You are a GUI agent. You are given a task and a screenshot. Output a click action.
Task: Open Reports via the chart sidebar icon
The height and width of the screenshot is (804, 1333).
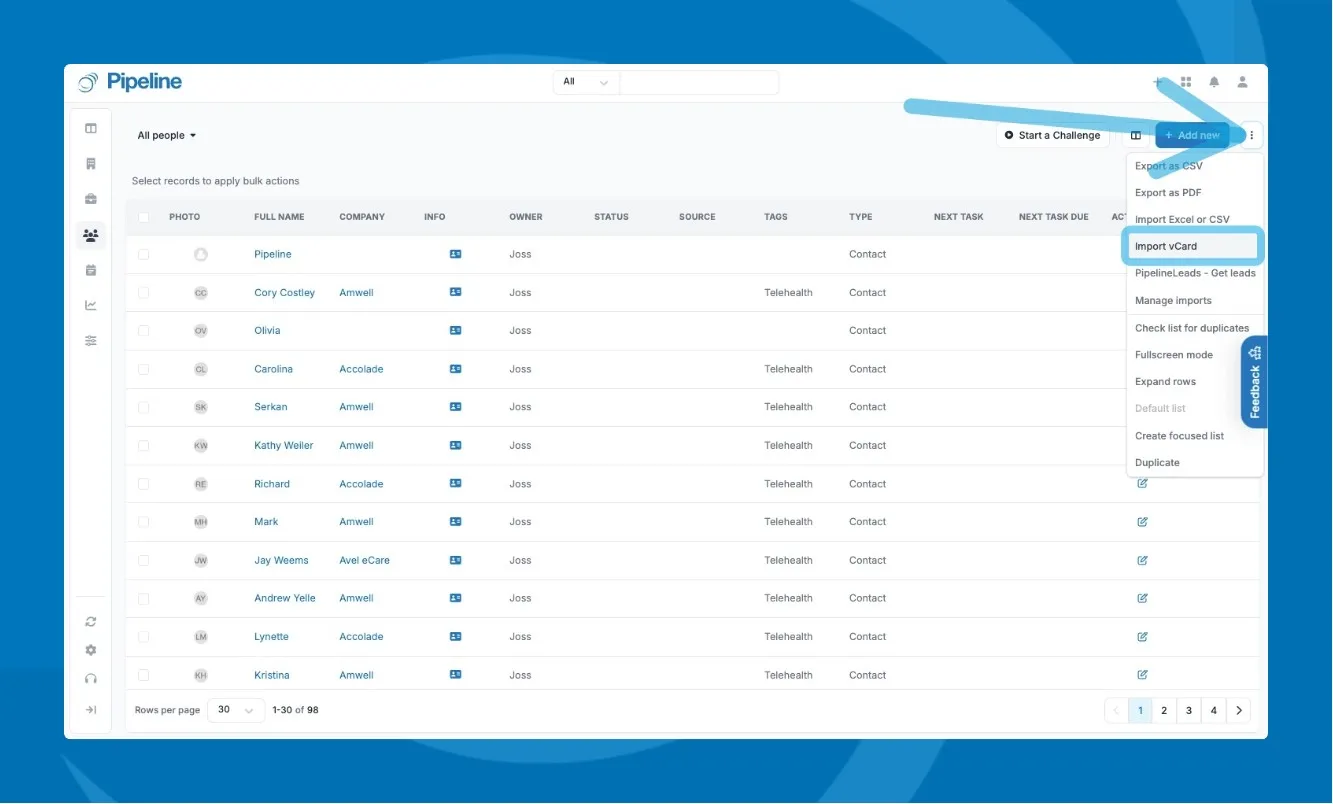[x=91, y=305]
